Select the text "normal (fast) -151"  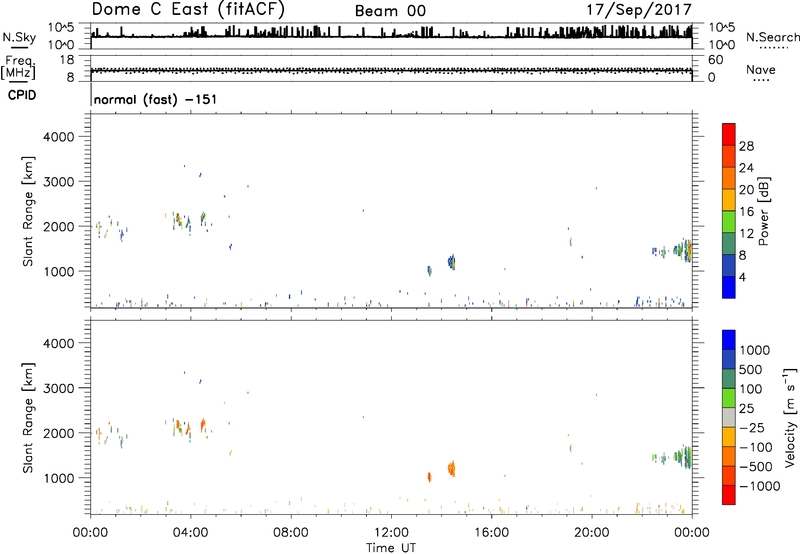pos(155,99)
